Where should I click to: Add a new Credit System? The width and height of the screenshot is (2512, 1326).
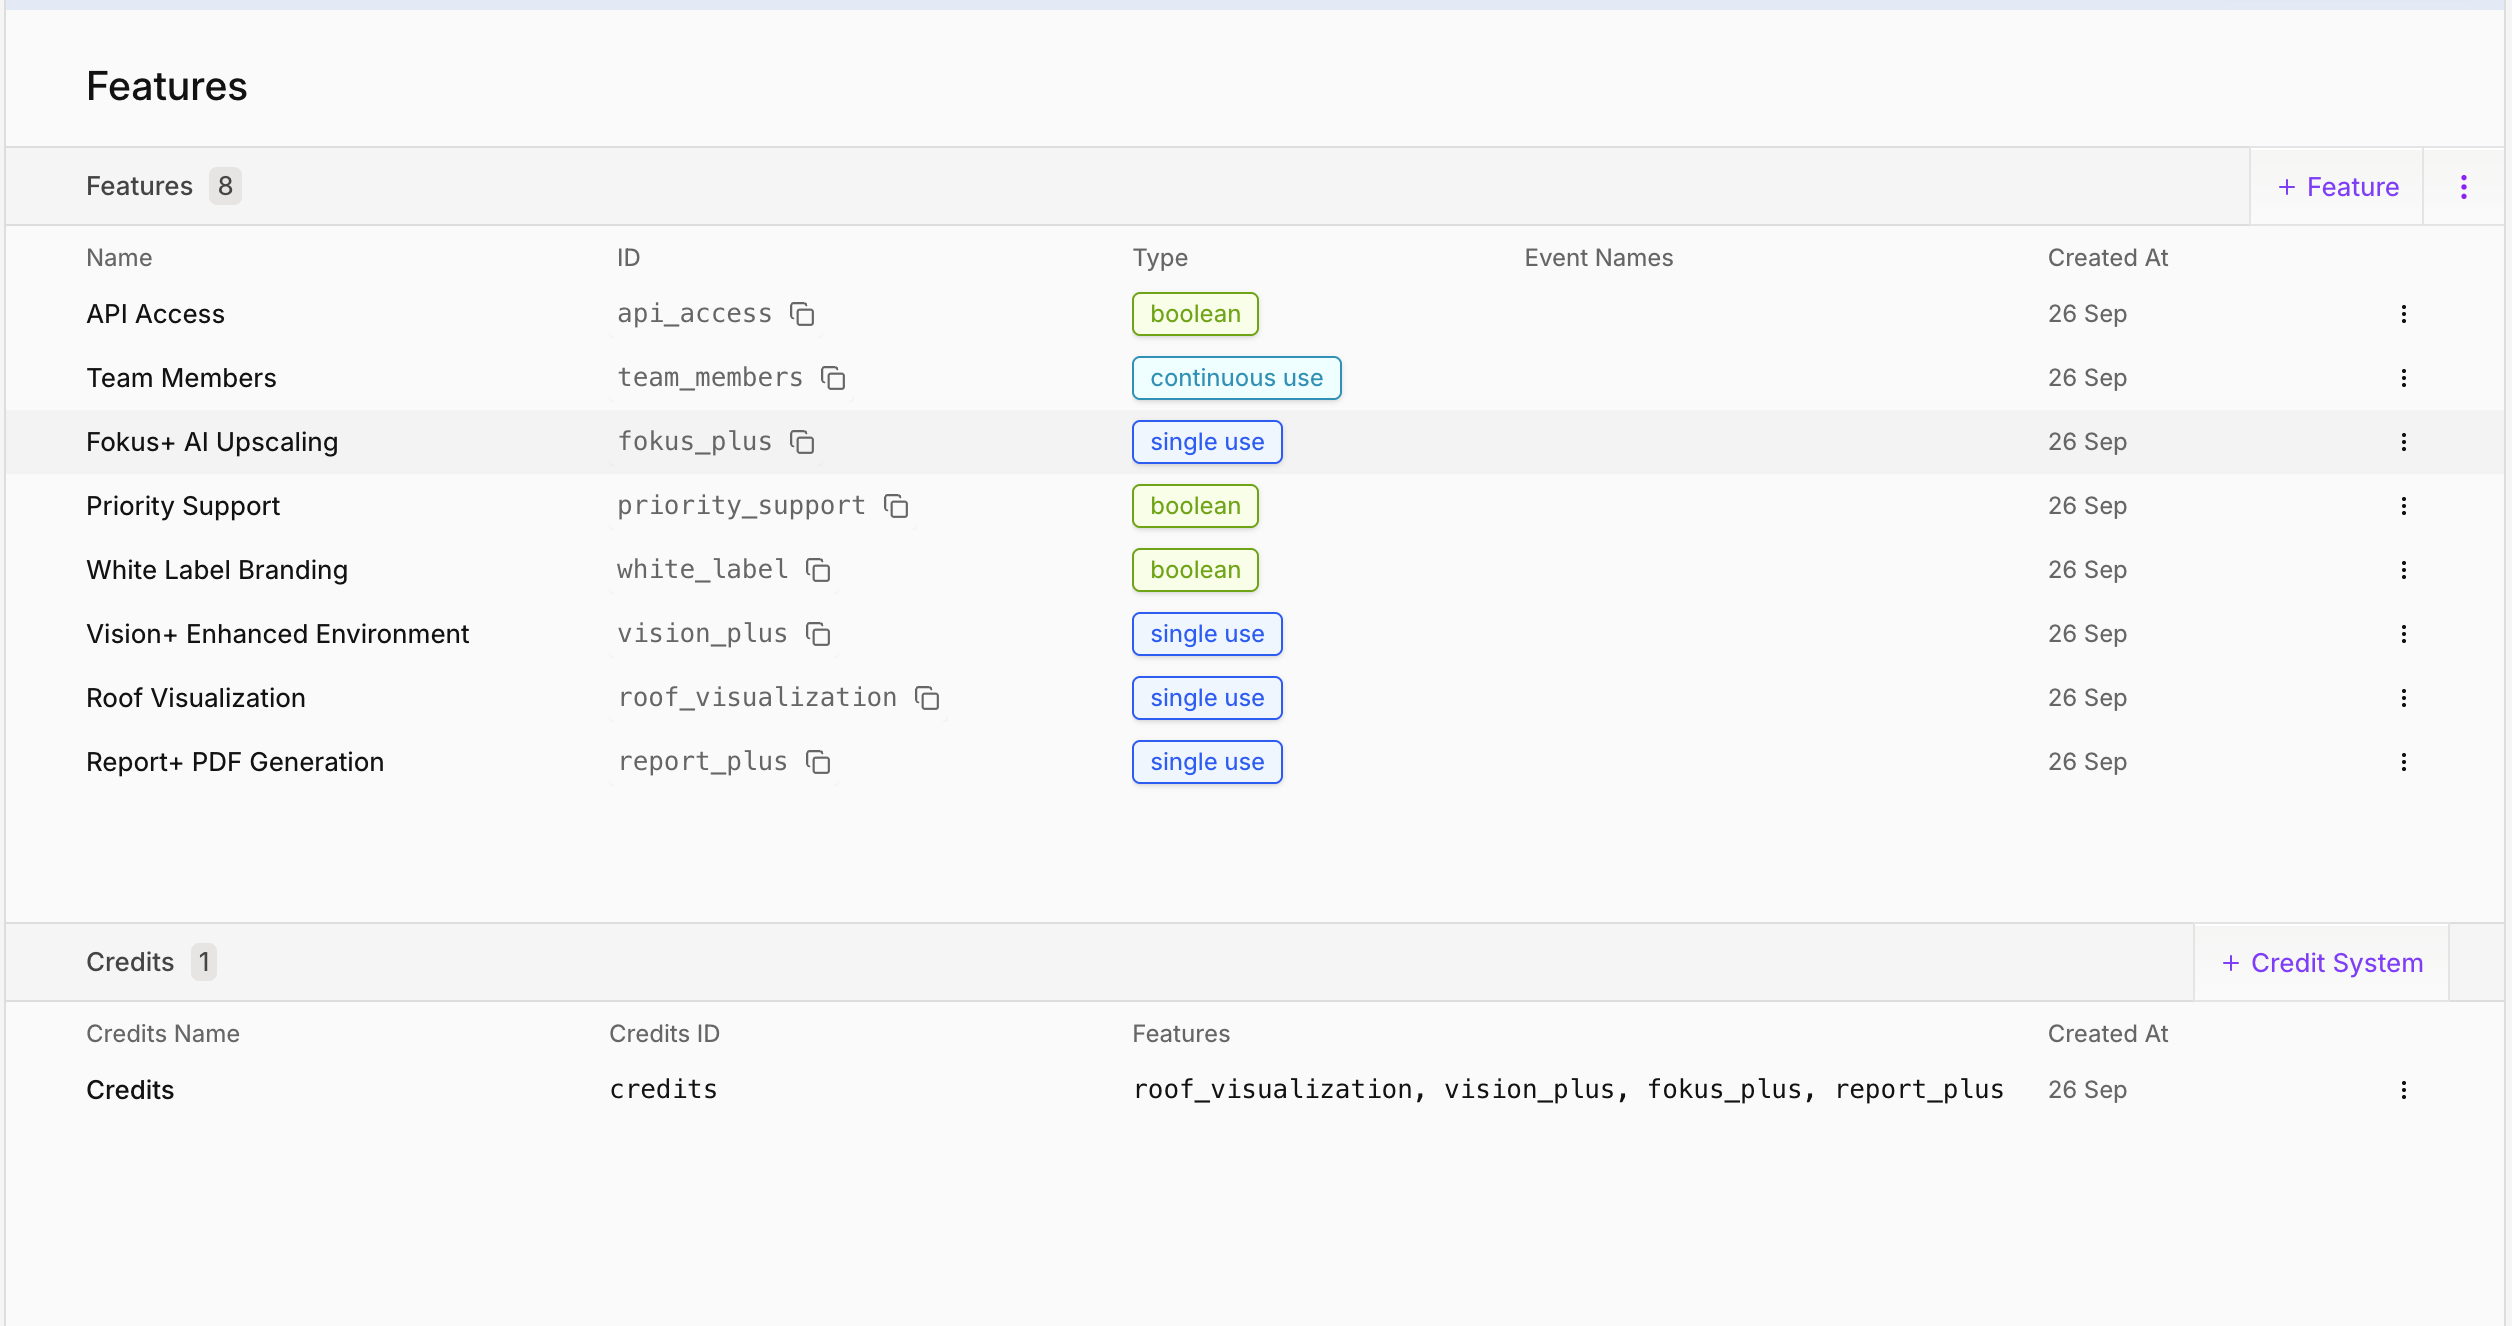click(x=2321, y=963)
